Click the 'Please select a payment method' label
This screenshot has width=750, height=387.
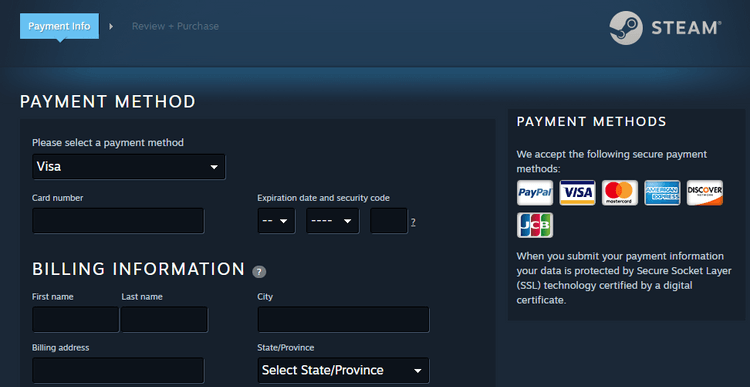(x=108, y=143)
